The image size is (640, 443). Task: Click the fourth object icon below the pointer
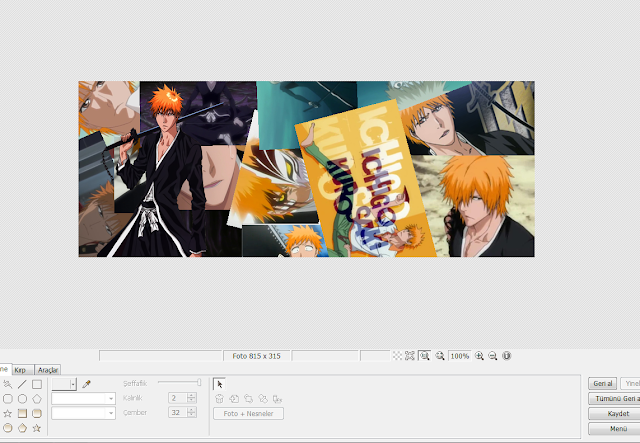point(263,399)
